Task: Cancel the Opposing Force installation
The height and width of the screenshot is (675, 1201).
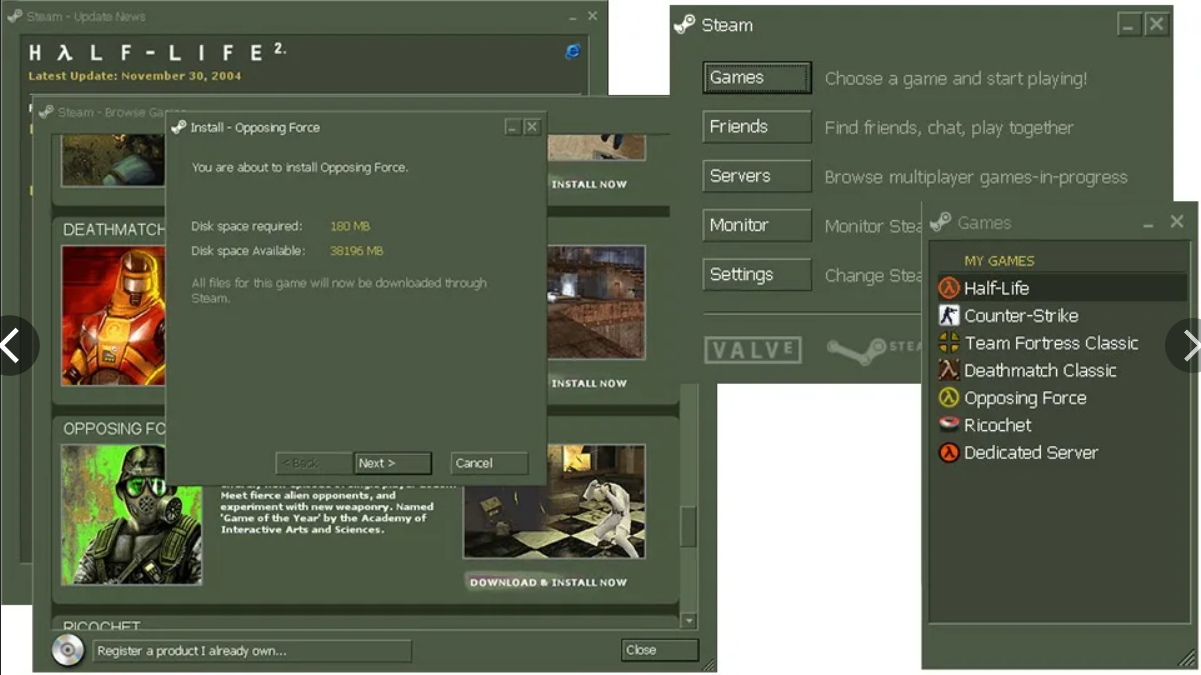Action: 489,463
